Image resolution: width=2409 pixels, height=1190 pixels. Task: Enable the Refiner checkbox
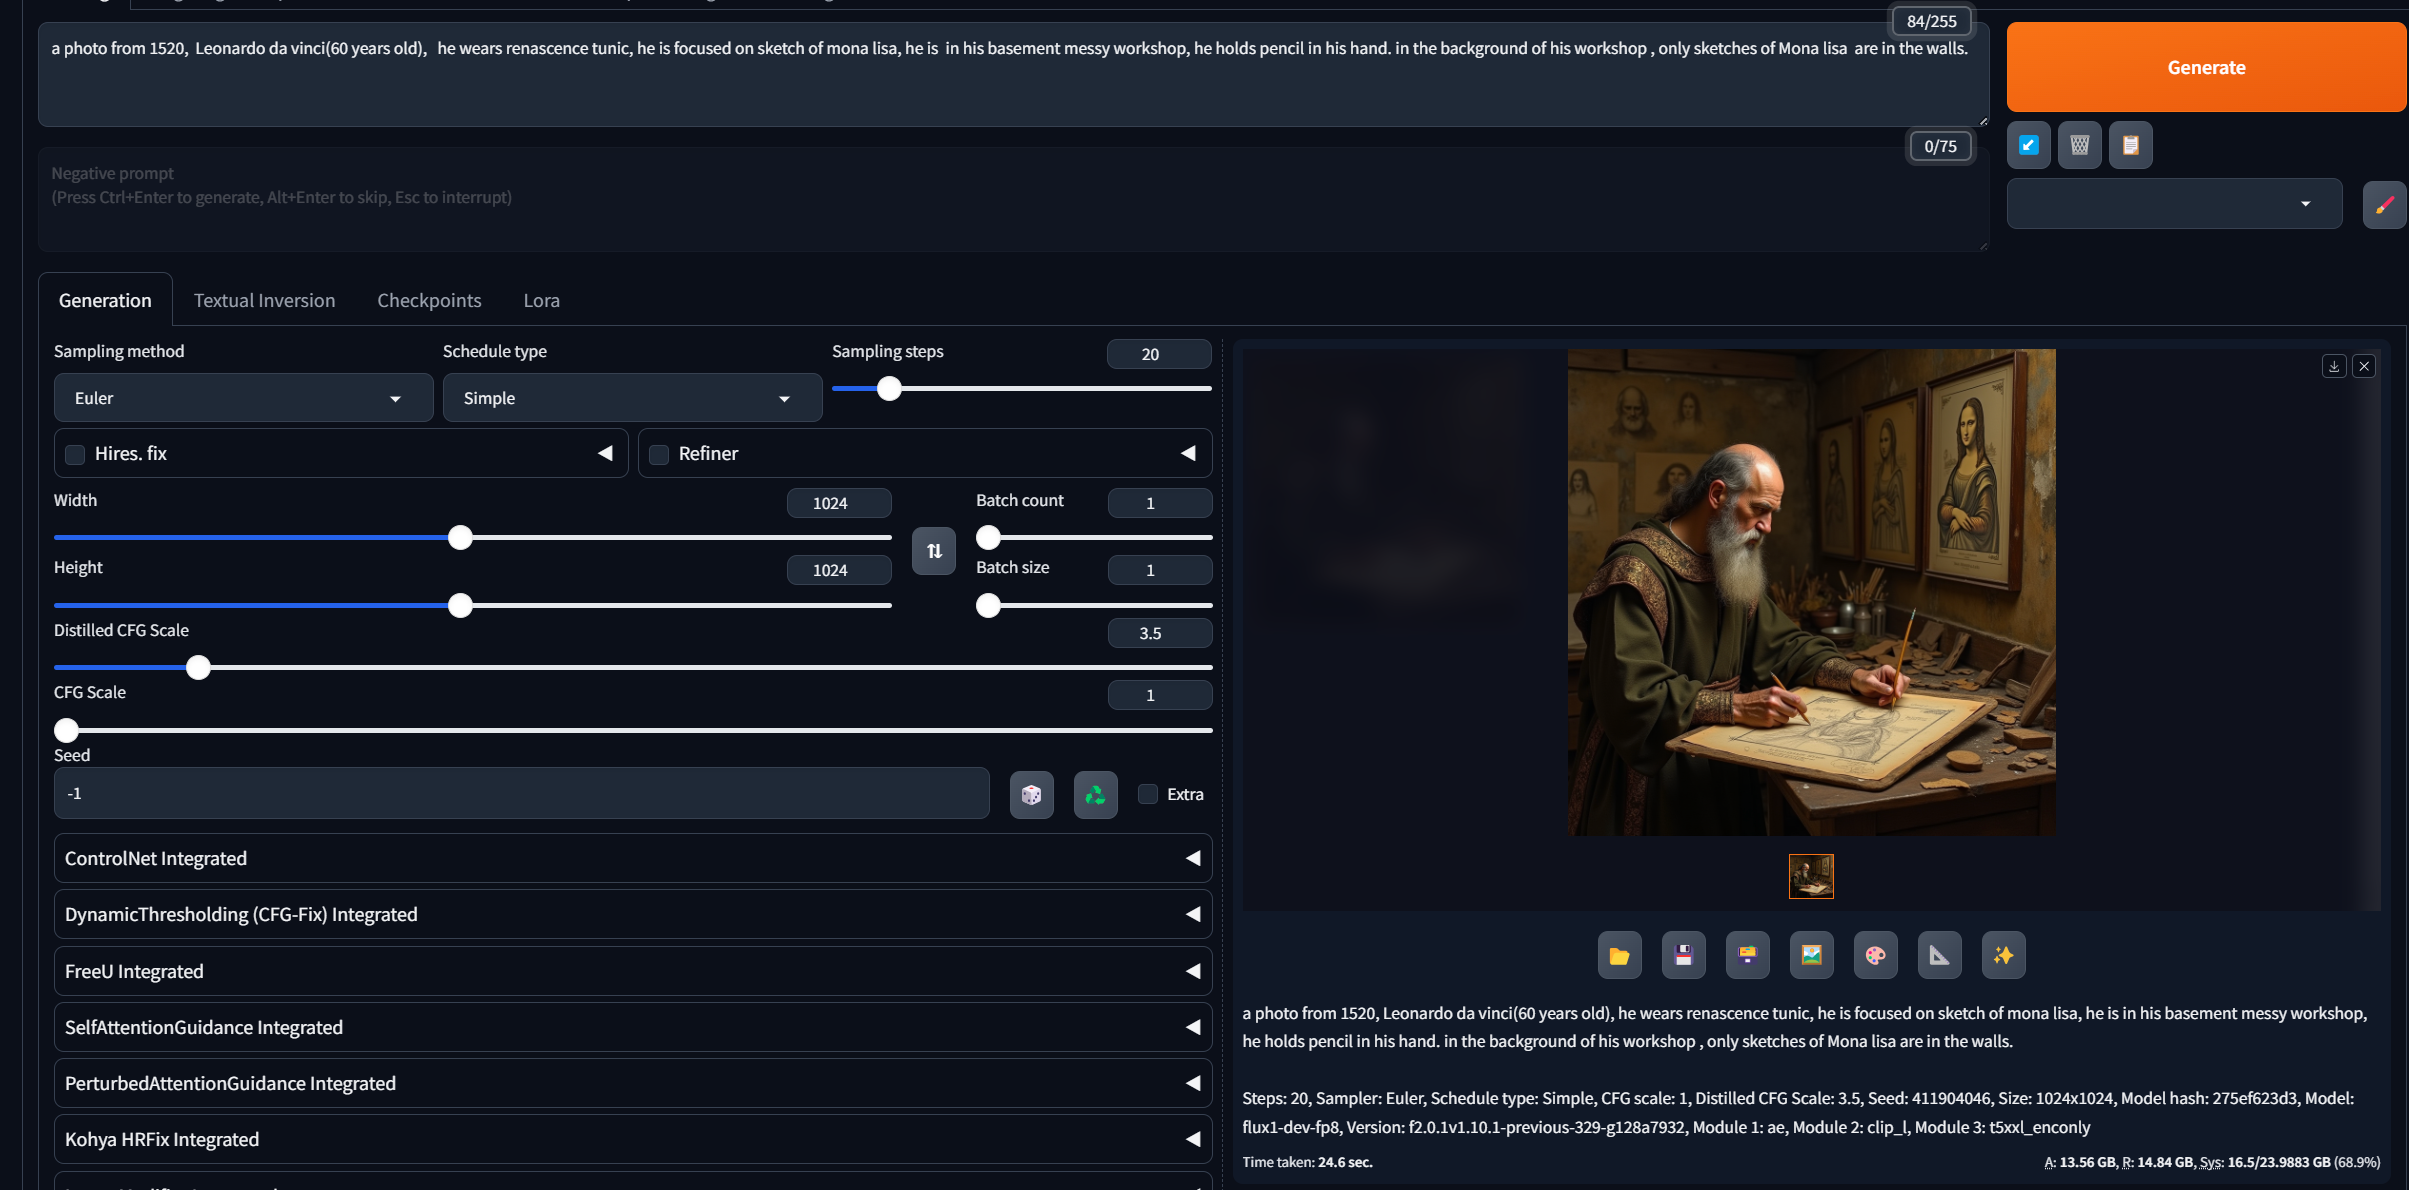click(x=659, y=455)
